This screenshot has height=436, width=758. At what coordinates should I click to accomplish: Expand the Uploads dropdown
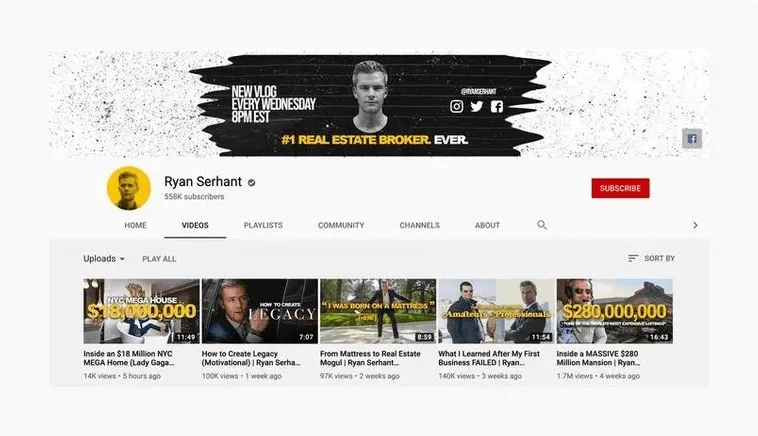(x=104, y=258)
